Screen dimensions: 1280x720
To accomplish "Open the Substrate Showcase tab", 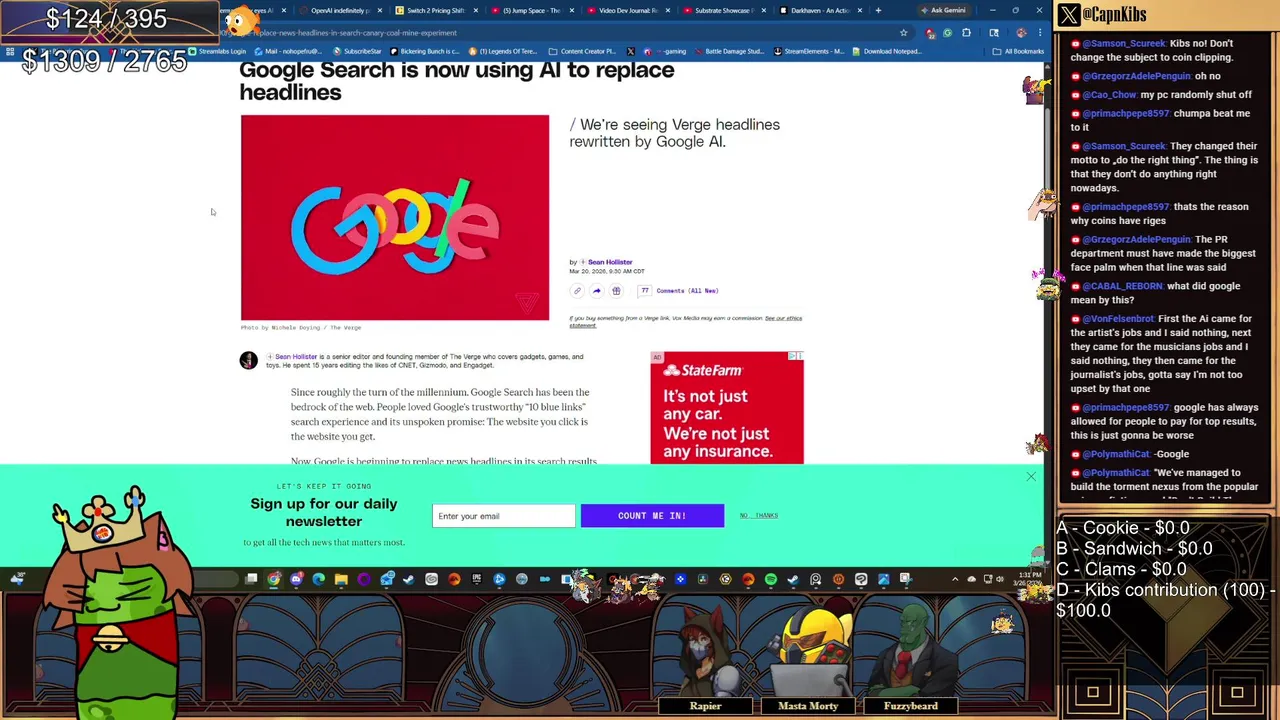I will tap(723, 11).
